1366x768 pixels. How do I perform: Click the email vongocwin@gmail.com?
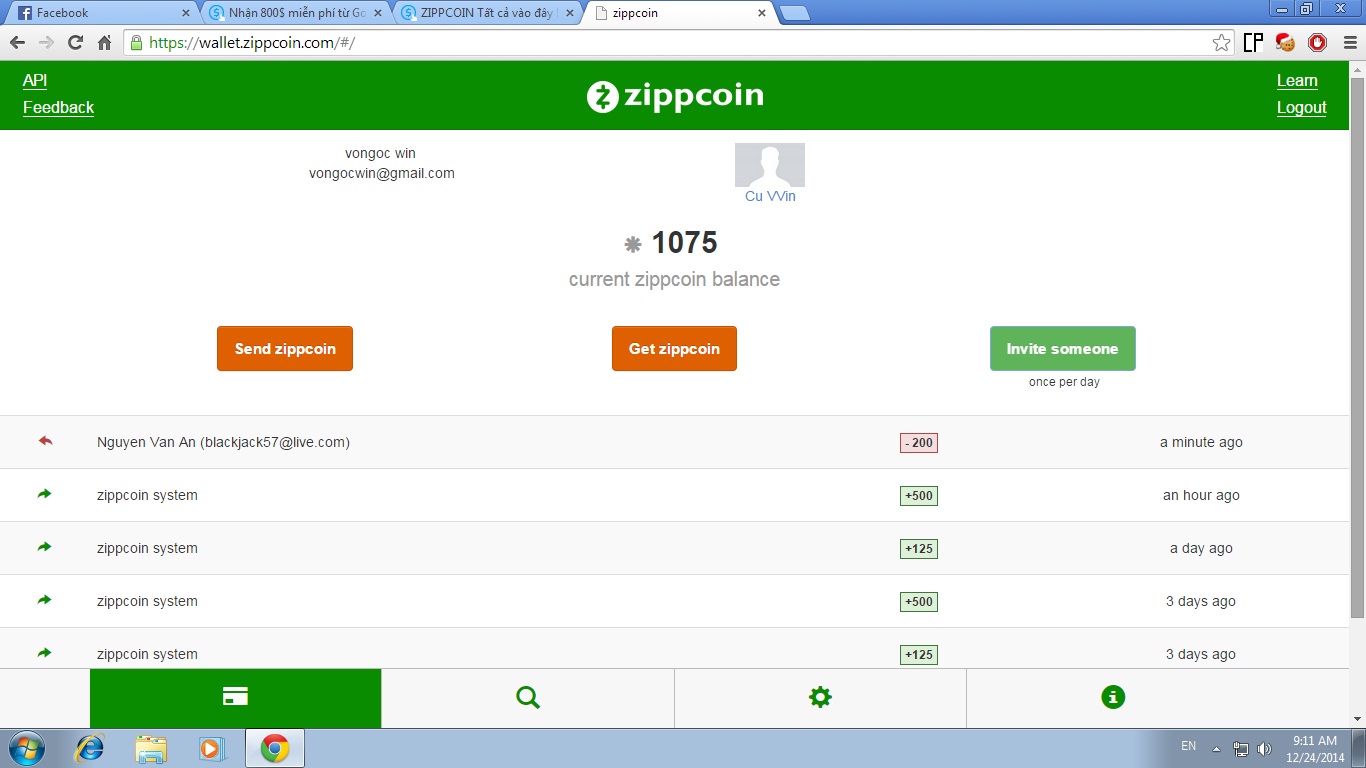tap(382, 173)
